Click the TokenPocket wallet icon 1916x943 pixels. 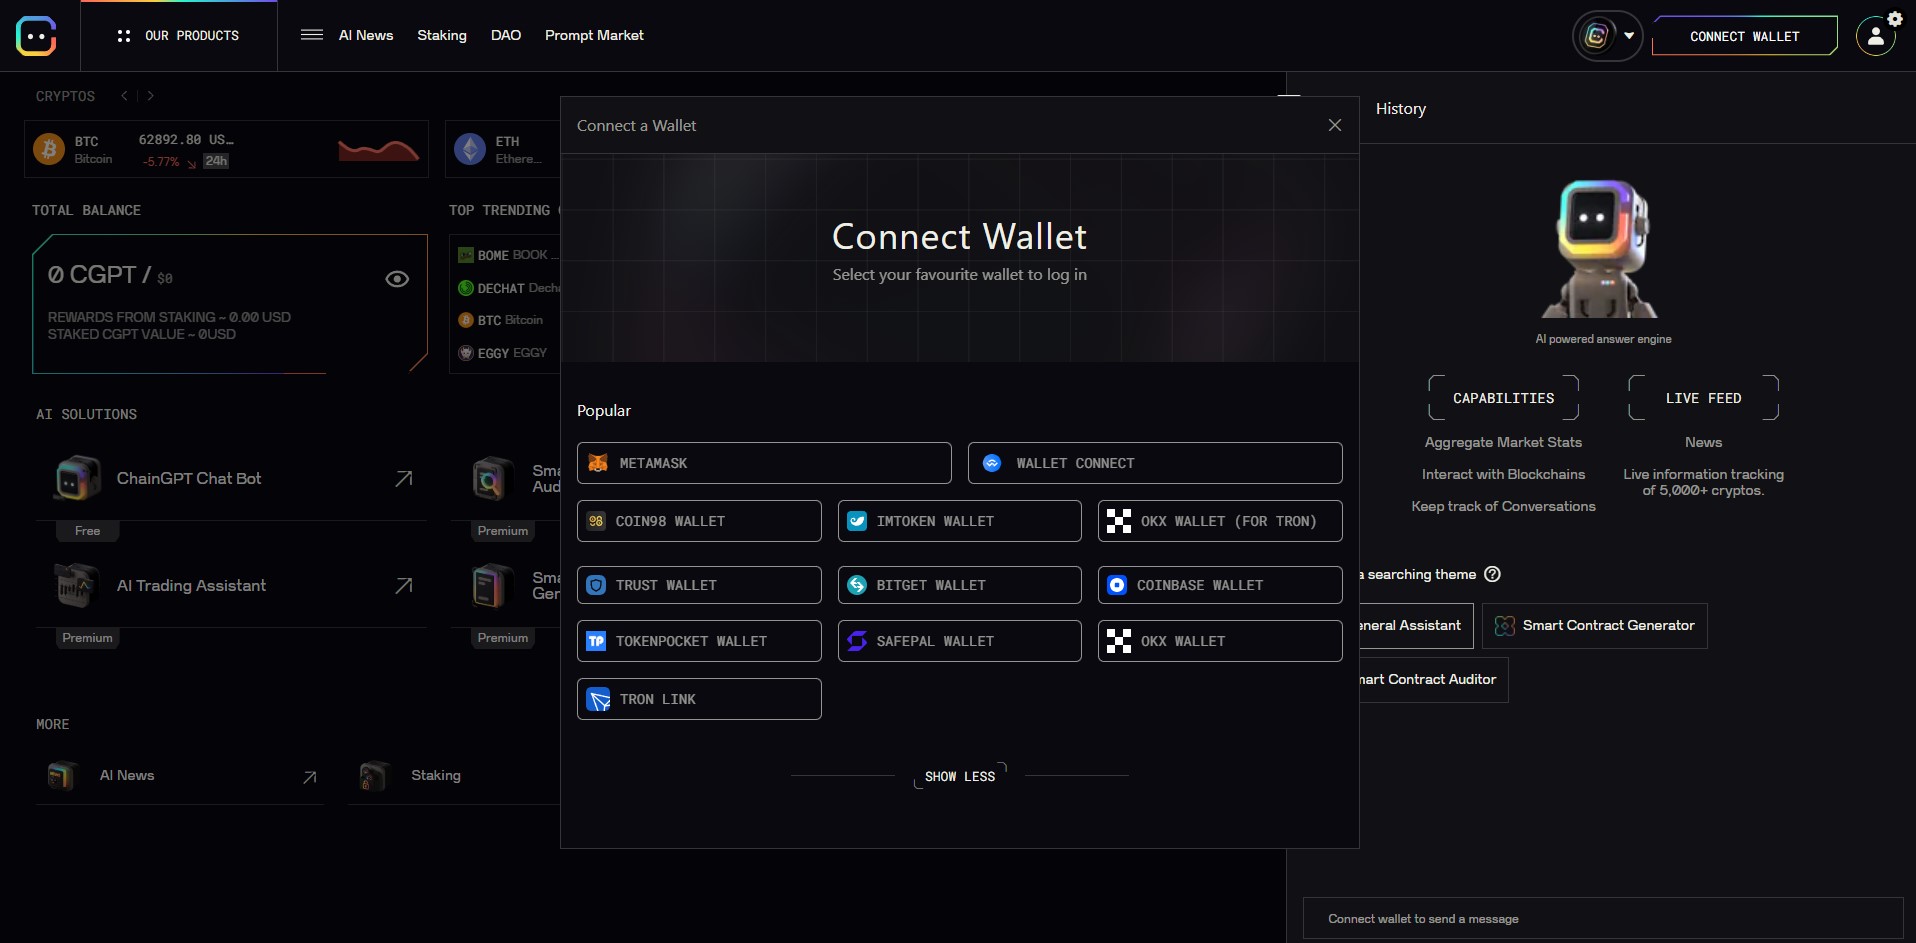[x=596, y=641]
